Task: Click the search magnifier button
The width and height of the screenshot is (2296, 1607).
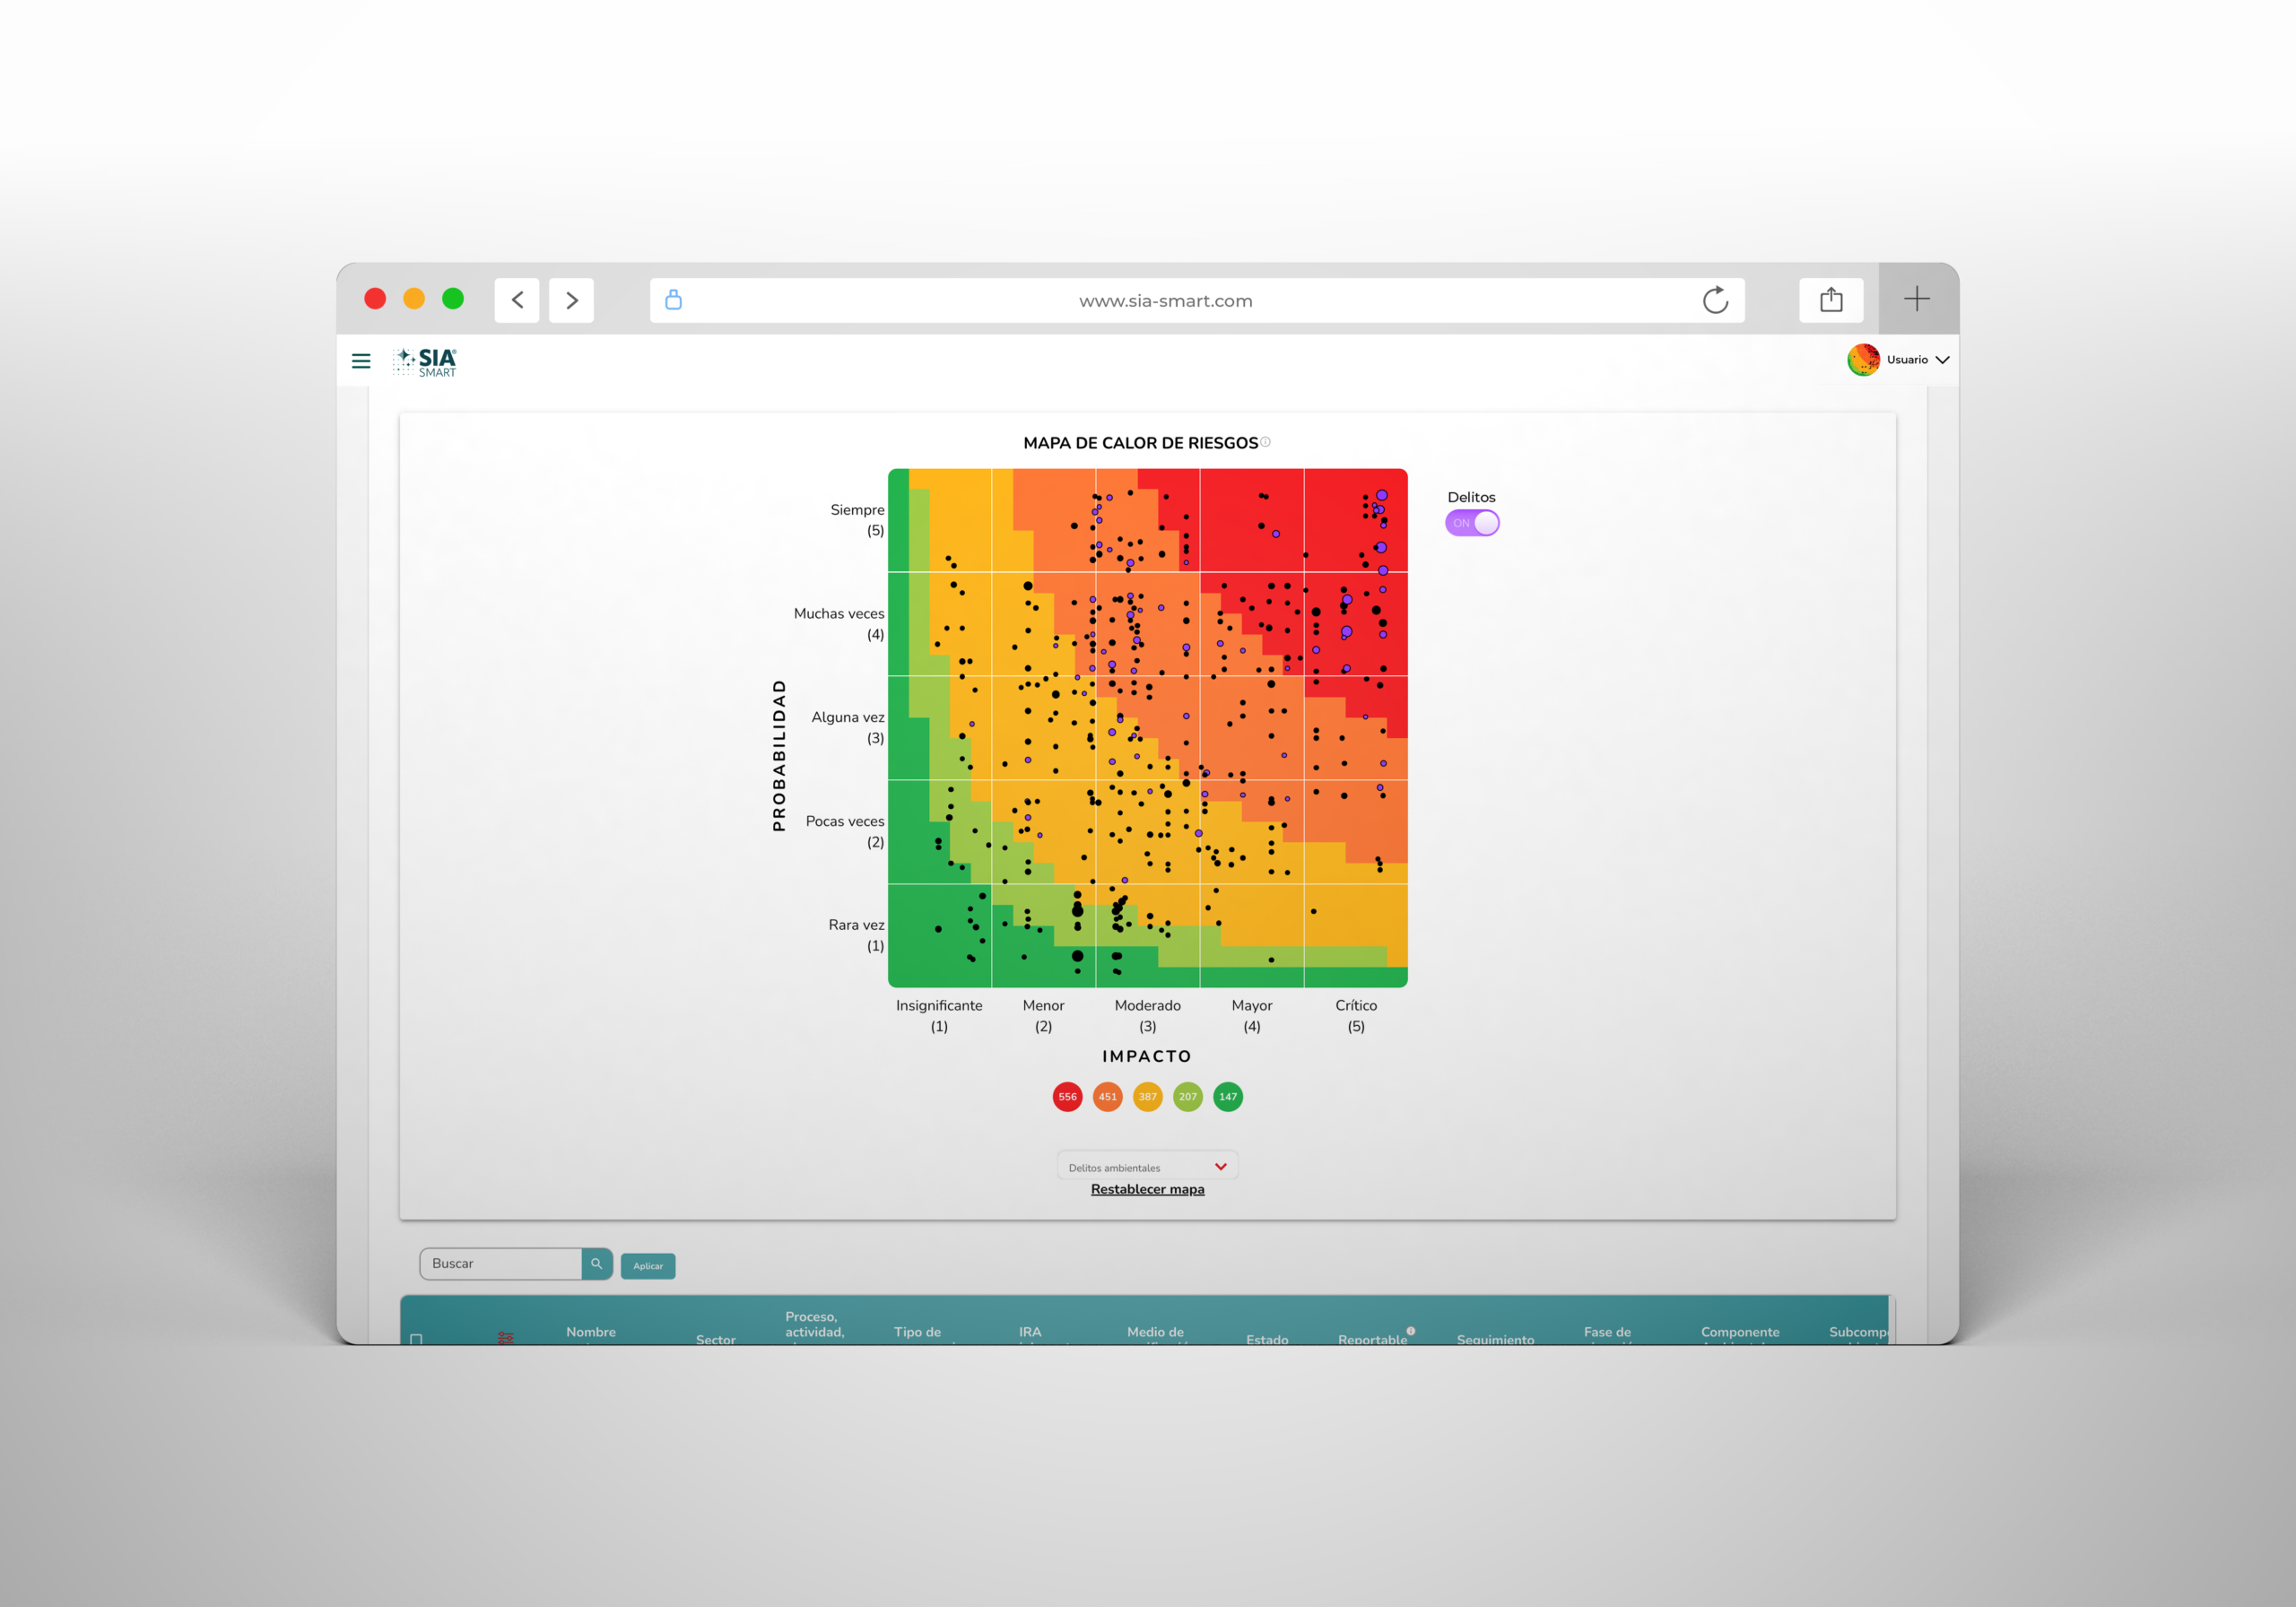Action: coord(597,1264)
